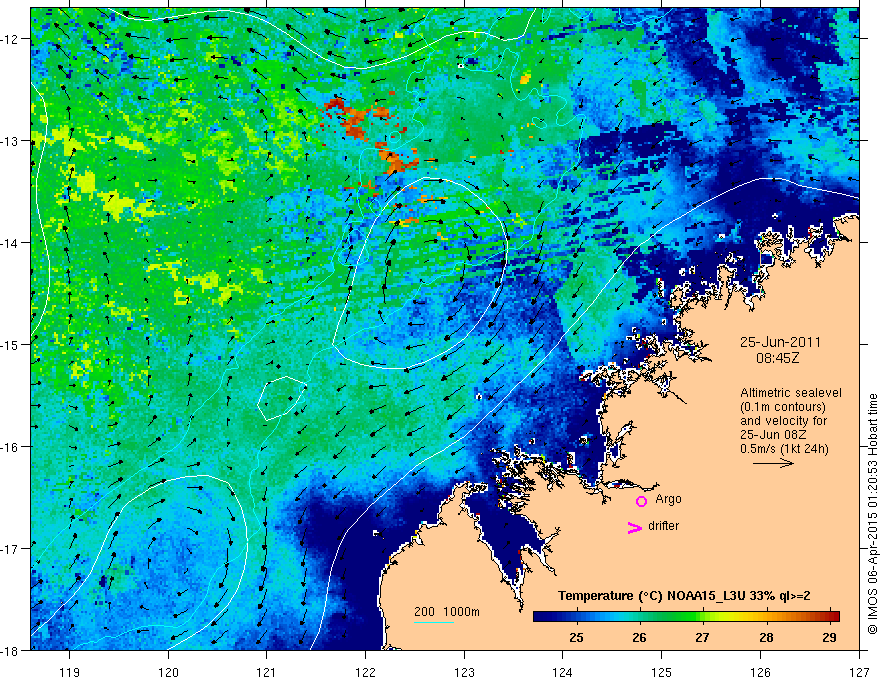Click the '-13' latitude axis label
The image size is (880, 680).
pyautogui.click(x=11, y=141)
